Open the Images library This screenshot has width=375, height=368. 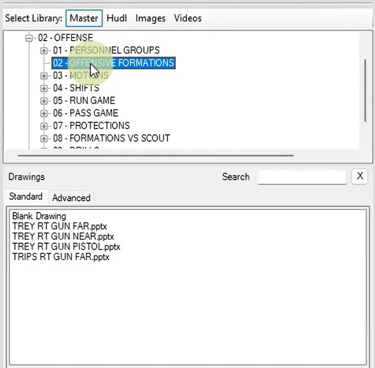coord(150,18)
